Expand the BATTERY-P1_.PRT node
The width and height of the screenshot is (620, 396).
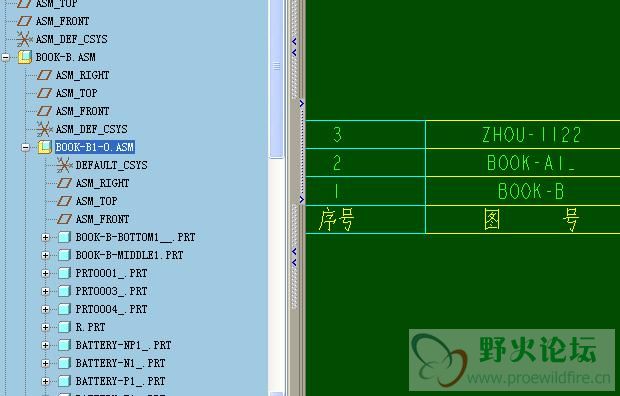coord(45,381)
